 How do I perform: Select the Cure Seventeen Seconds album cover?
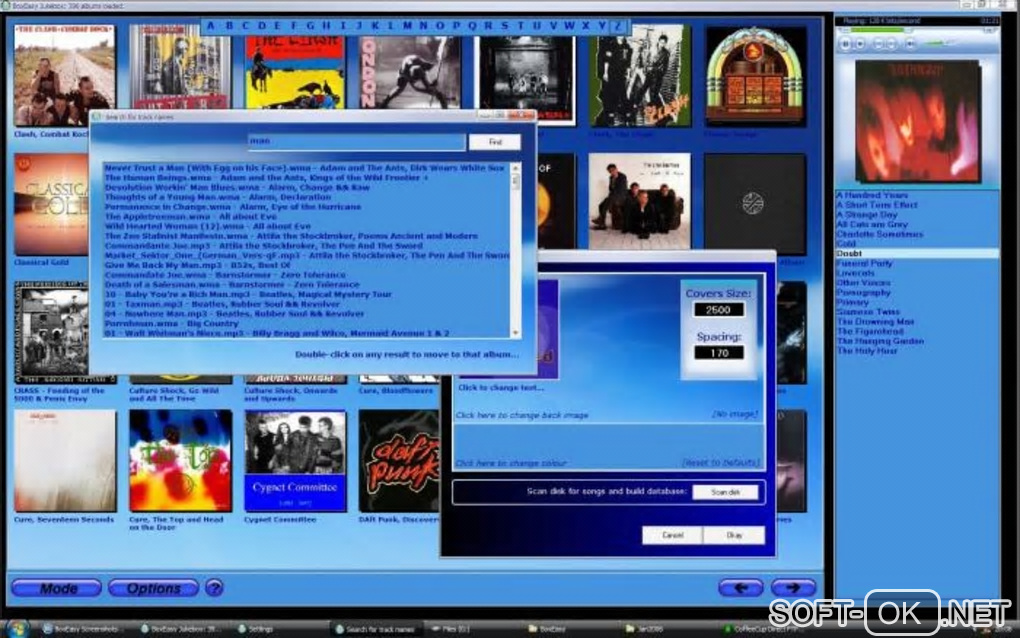tap(65, 460)
